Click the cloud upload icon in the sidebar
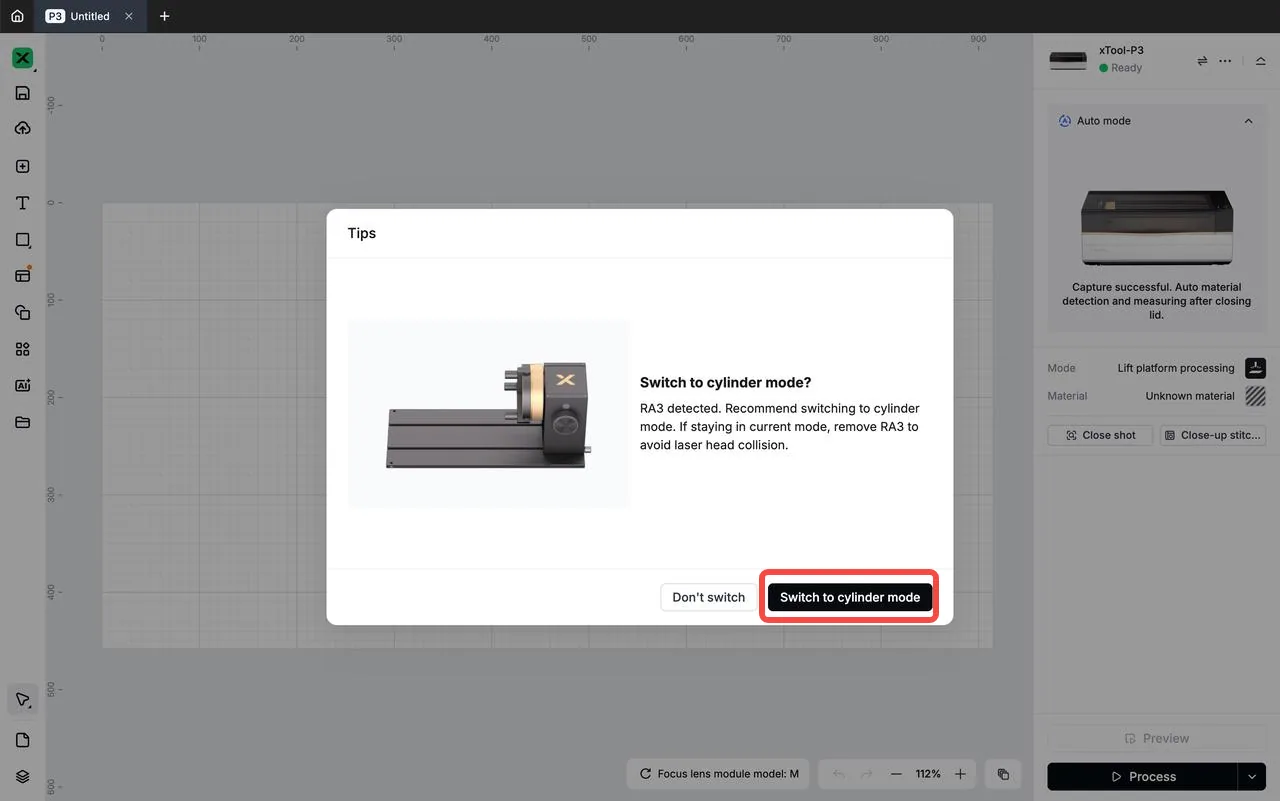 [x=22, y=129]
